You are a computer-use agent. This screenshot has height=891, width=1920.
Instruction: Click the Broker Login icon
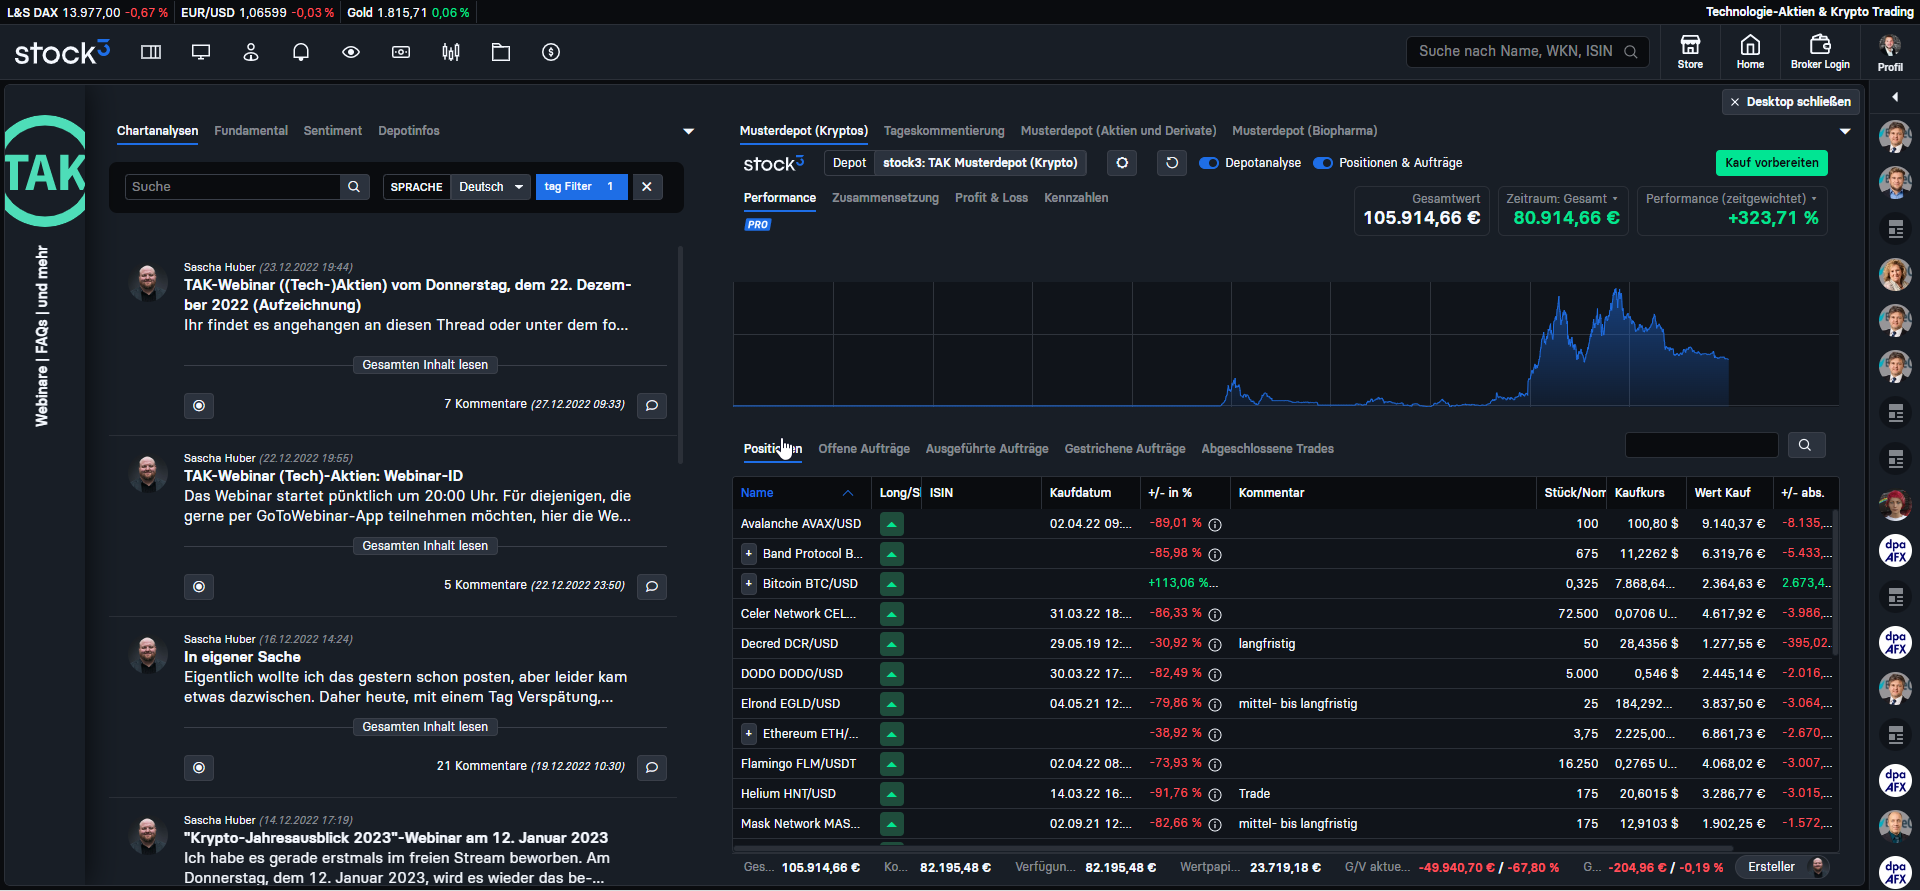click(1820, 51)
